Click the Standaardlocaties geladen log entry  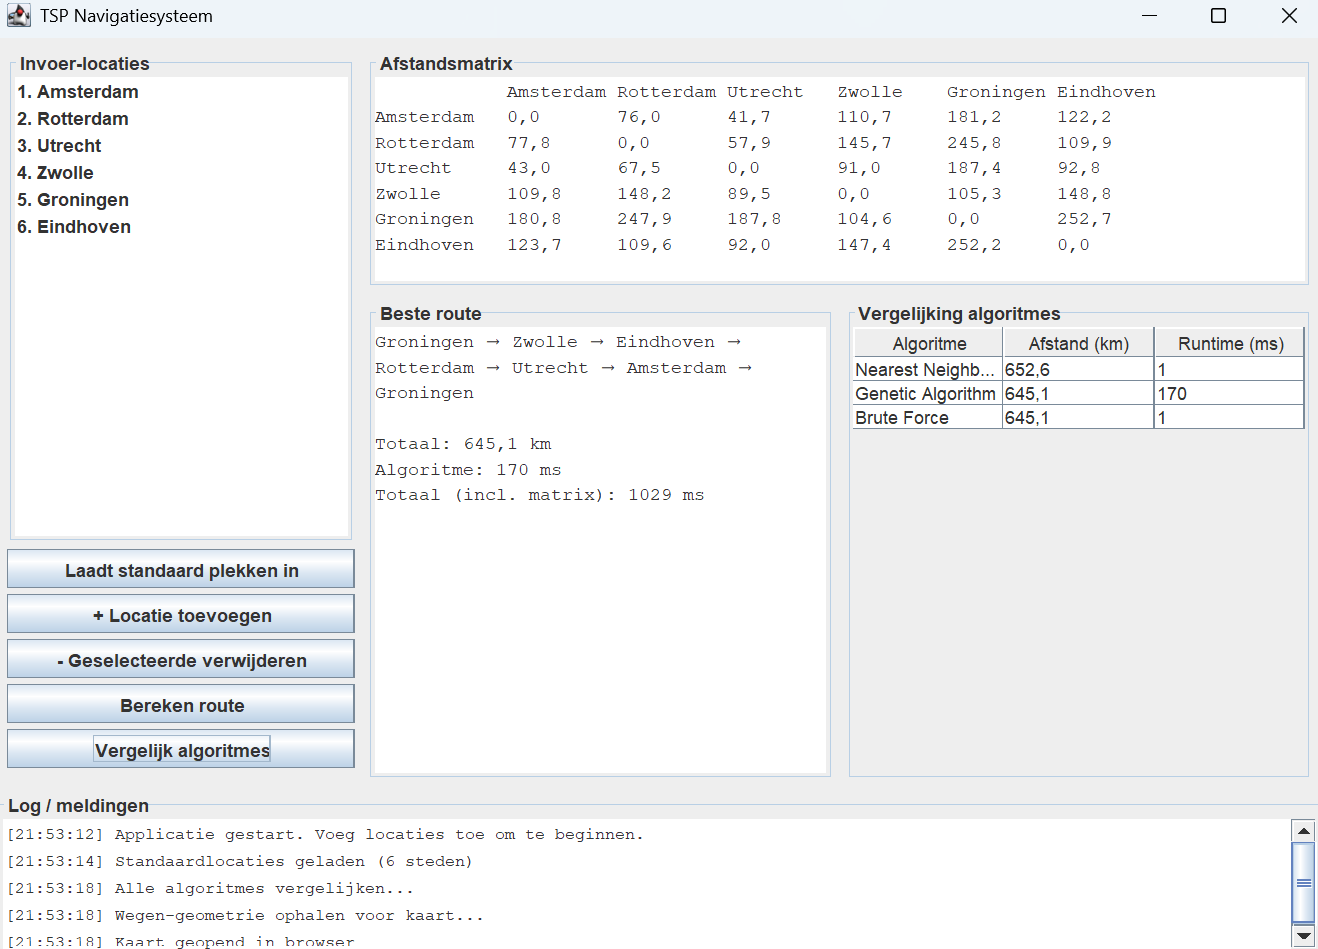[239, 861]
